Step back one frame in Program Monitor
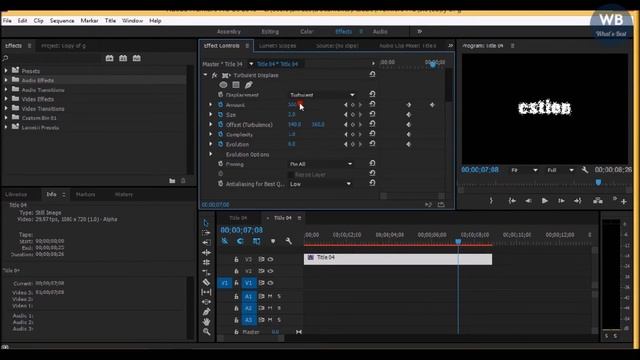The image size is (640, 360). click(x=528, y=200)
